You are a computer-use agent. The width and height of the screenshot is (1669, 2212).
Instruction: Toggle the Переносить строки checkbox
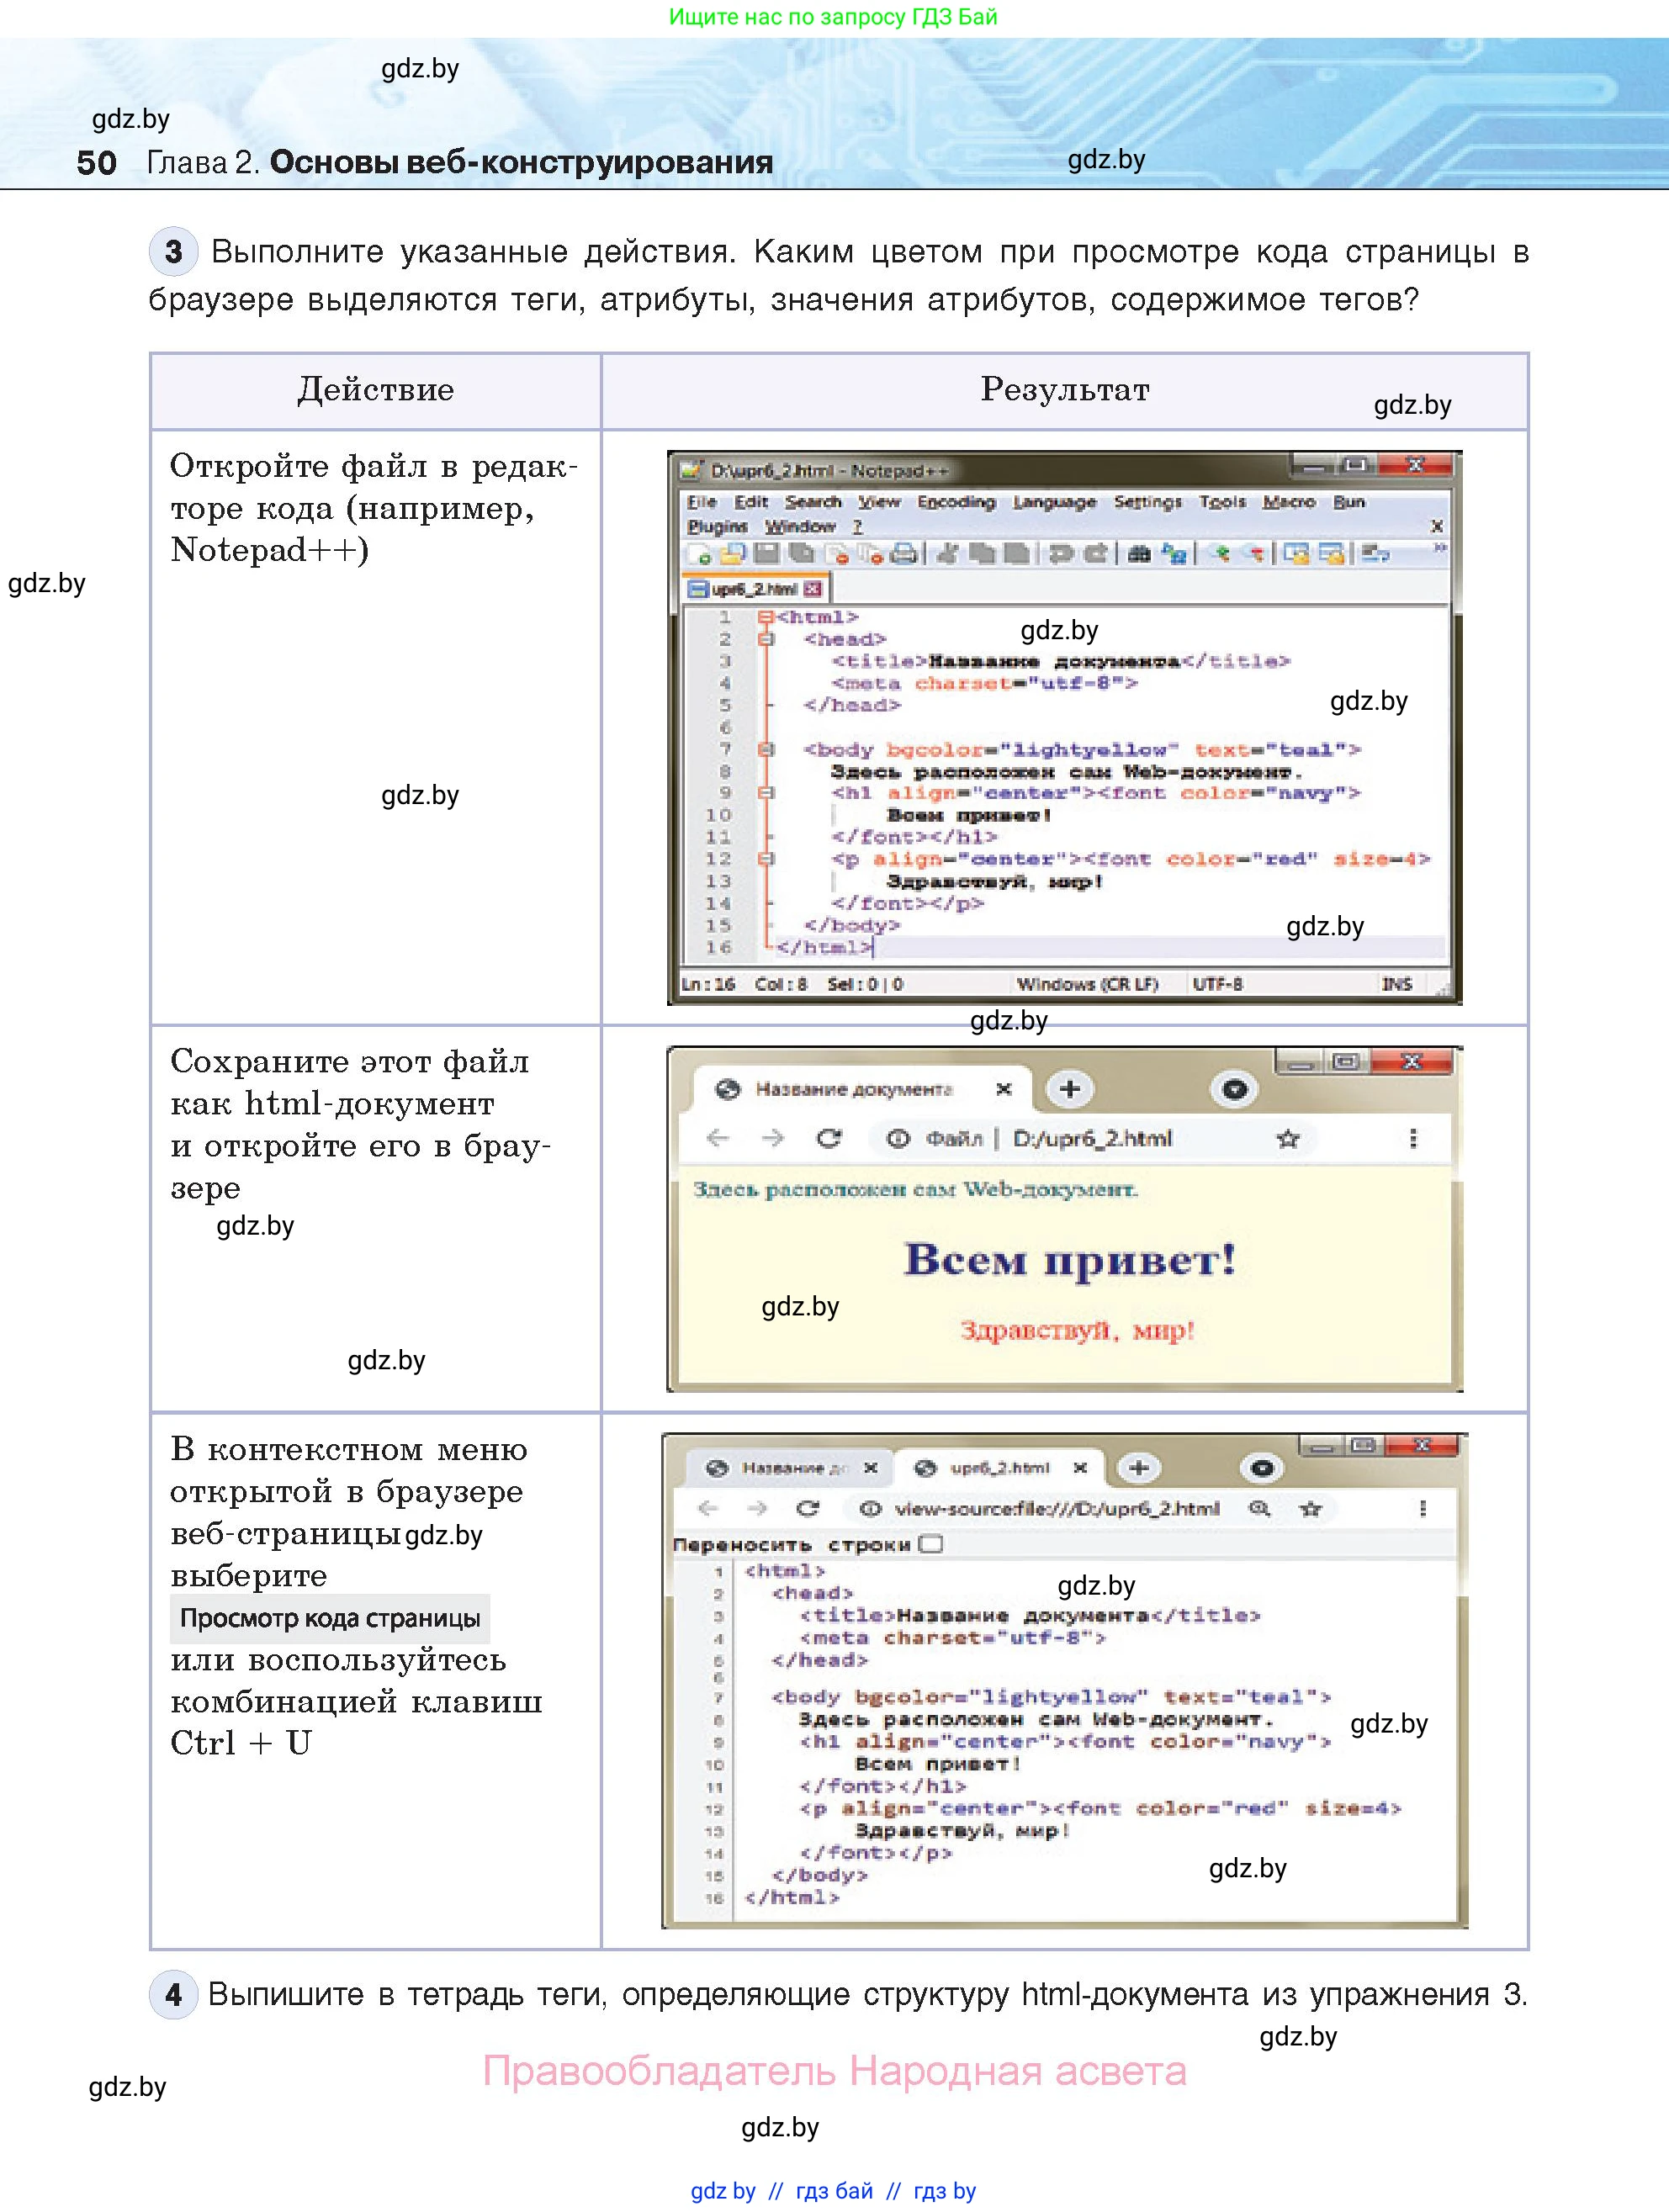[931, 1545]
